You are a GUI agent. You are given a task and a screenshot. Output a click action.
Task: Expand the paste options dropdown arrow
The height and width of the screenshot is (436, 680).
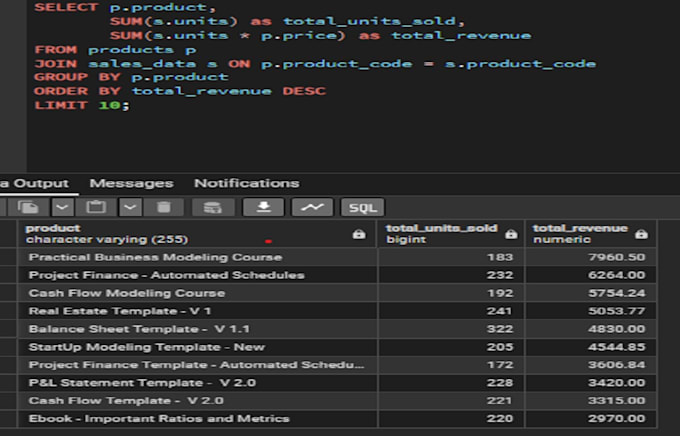[130, 207]
